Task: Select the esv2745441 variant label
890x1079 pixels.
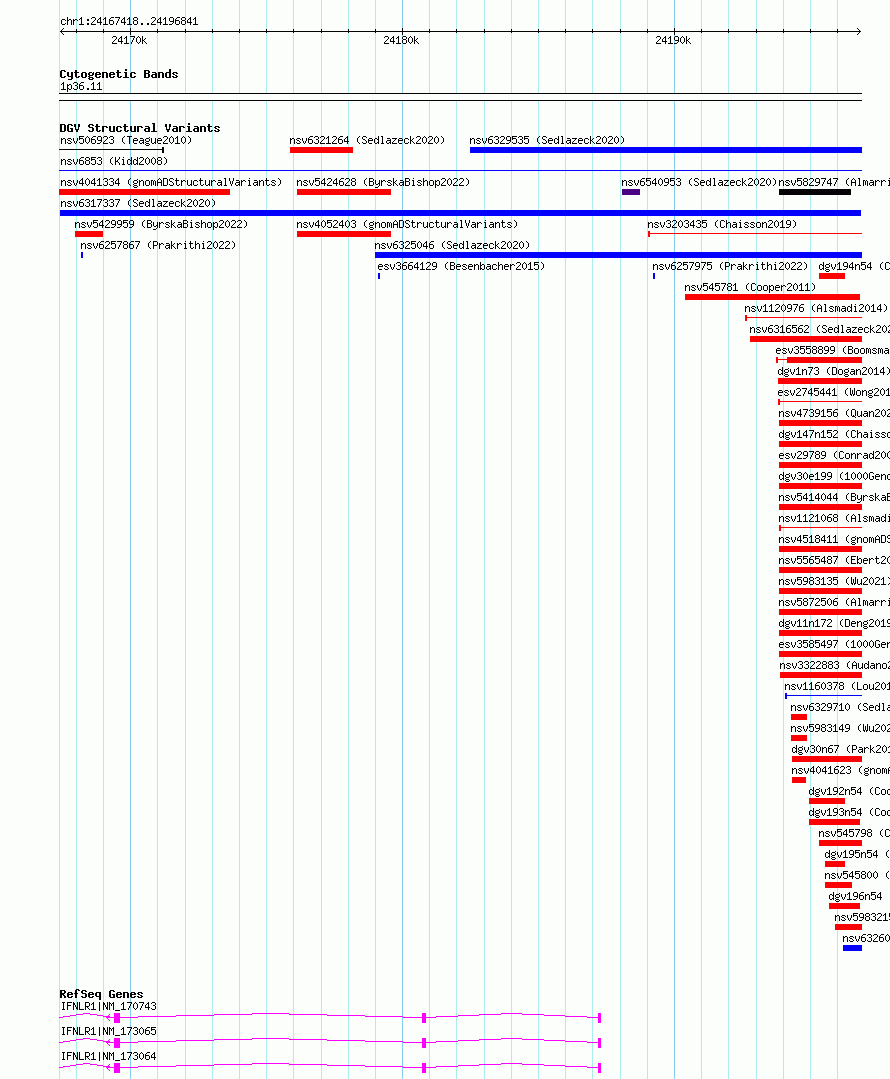Action: pos(834,392)
